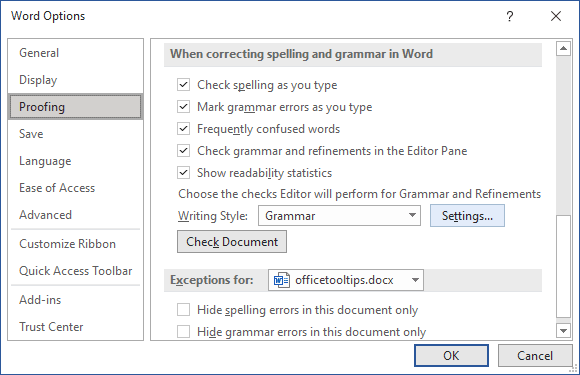Enable Hide spelling errors in this document only
The image size is (580, 375).
[183, 310]
